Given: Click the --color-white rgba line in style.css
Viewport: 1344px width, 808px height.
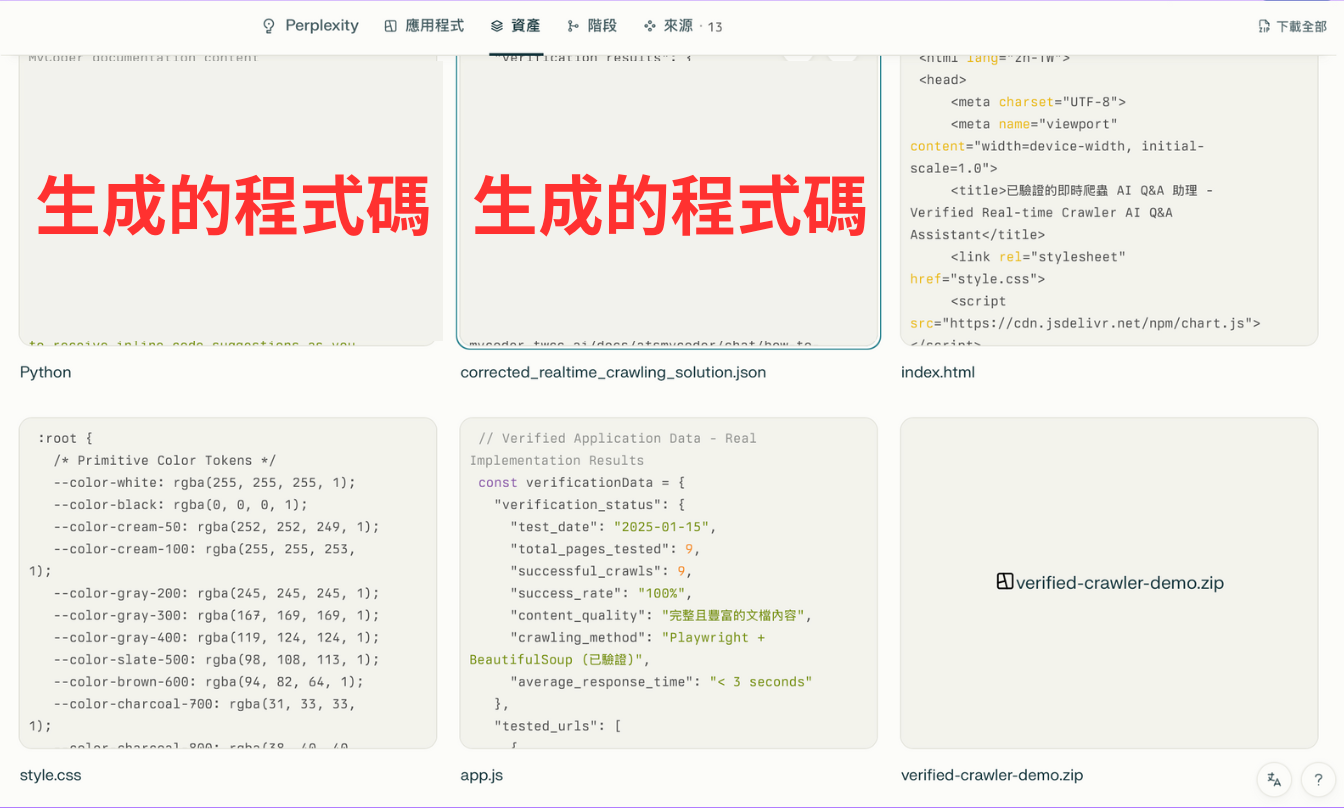Looking at the screenshot, I should pos(204,483).
